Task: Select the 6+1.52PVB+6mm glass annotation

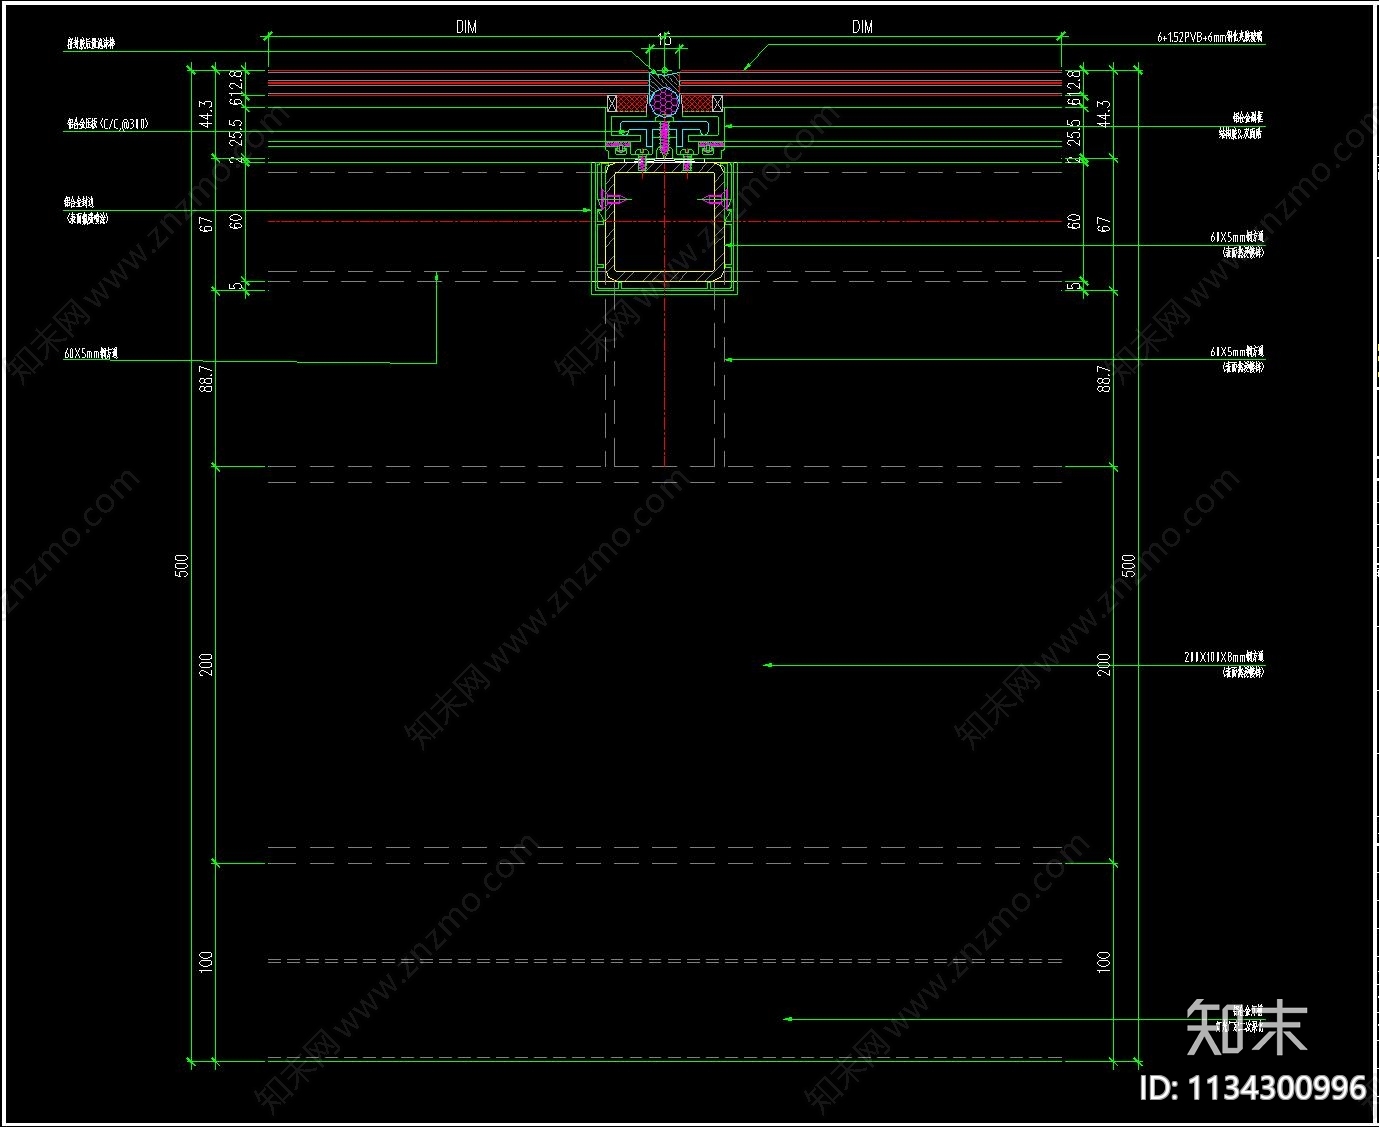Action: point(1210,37)
